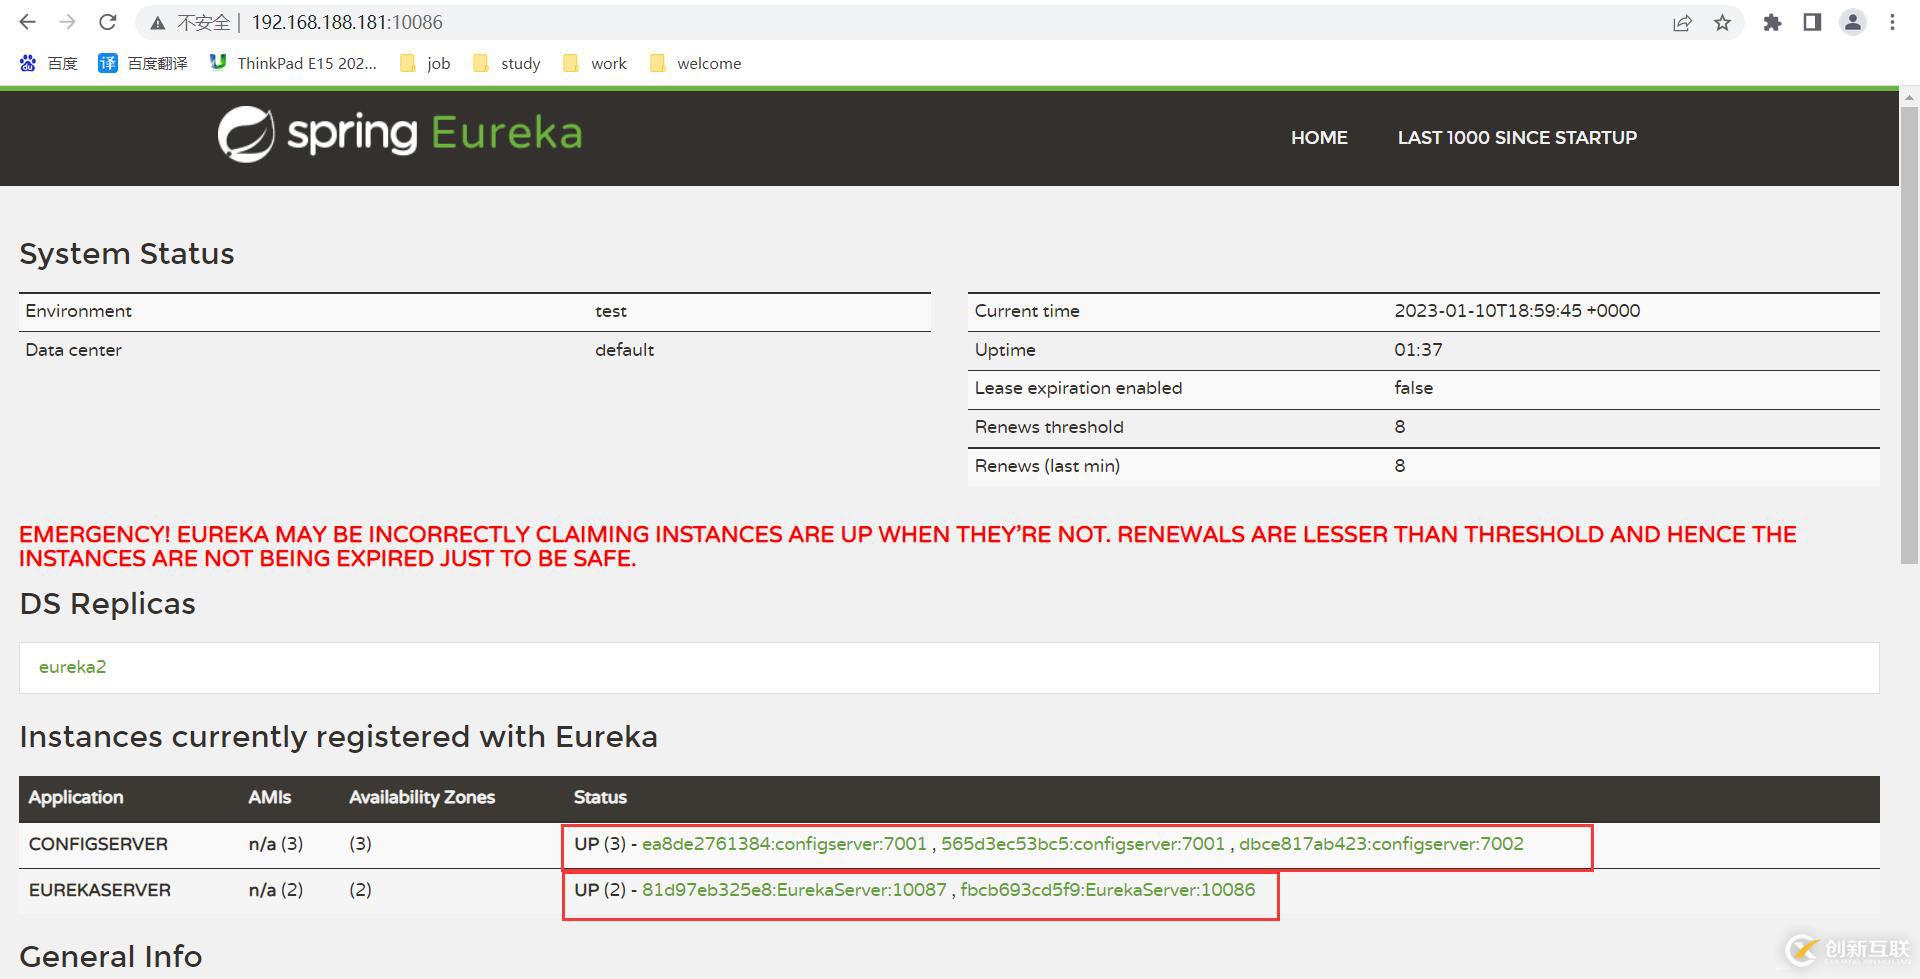
Task: Click the Renews threshold label
Action: 1049,427
